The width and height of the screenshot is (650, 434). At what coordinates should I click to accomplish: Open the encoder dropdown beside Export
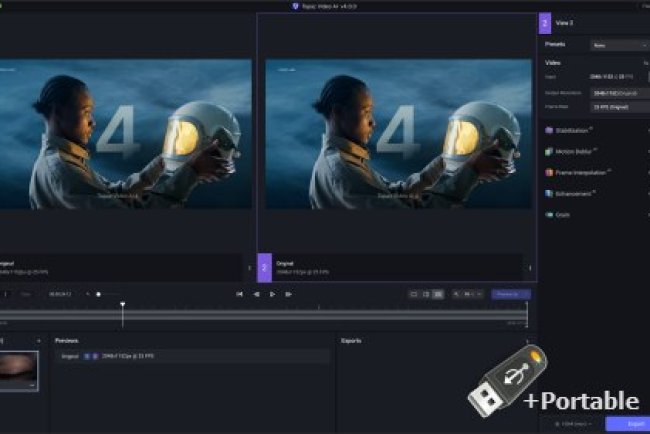tap(574, 424)
